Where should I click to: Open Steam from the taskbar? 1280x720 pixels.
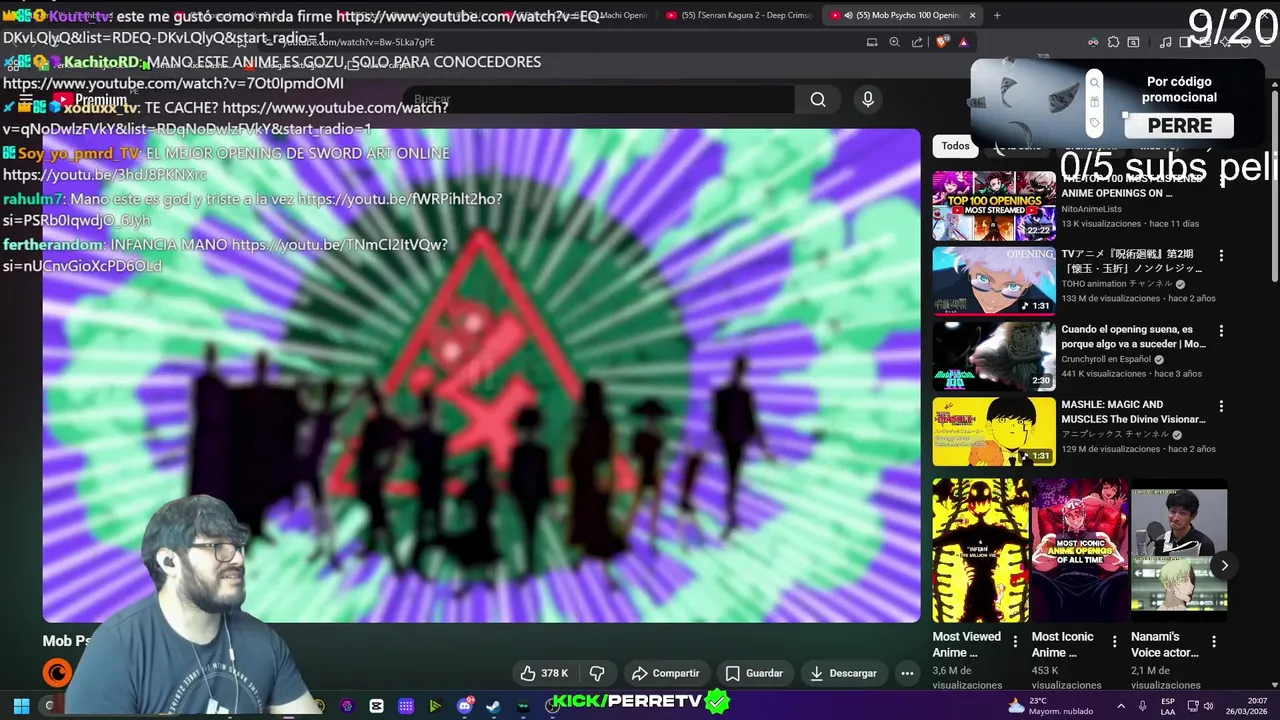493,705
